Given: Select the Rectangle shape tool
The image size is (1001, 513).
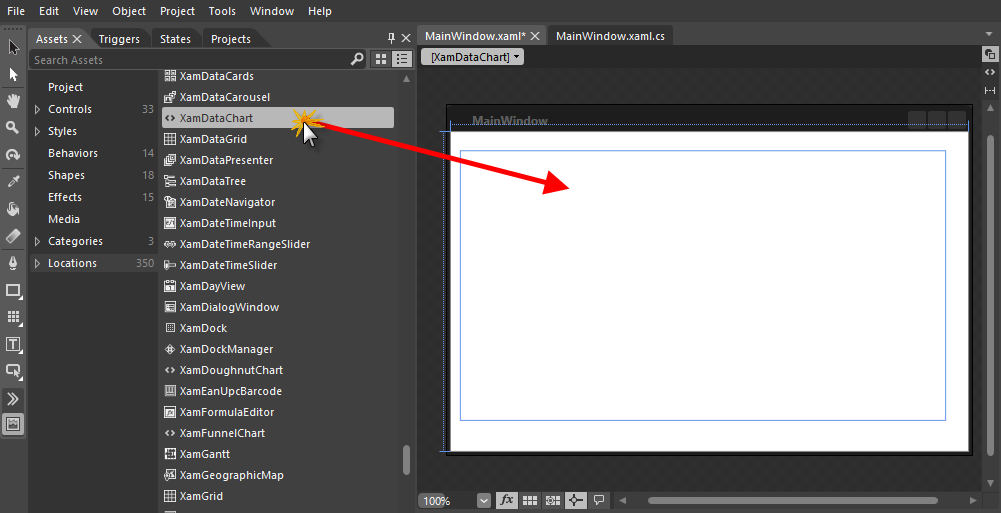Looking at the screenshot, I should pyautogui.click(x=13, y=290).
